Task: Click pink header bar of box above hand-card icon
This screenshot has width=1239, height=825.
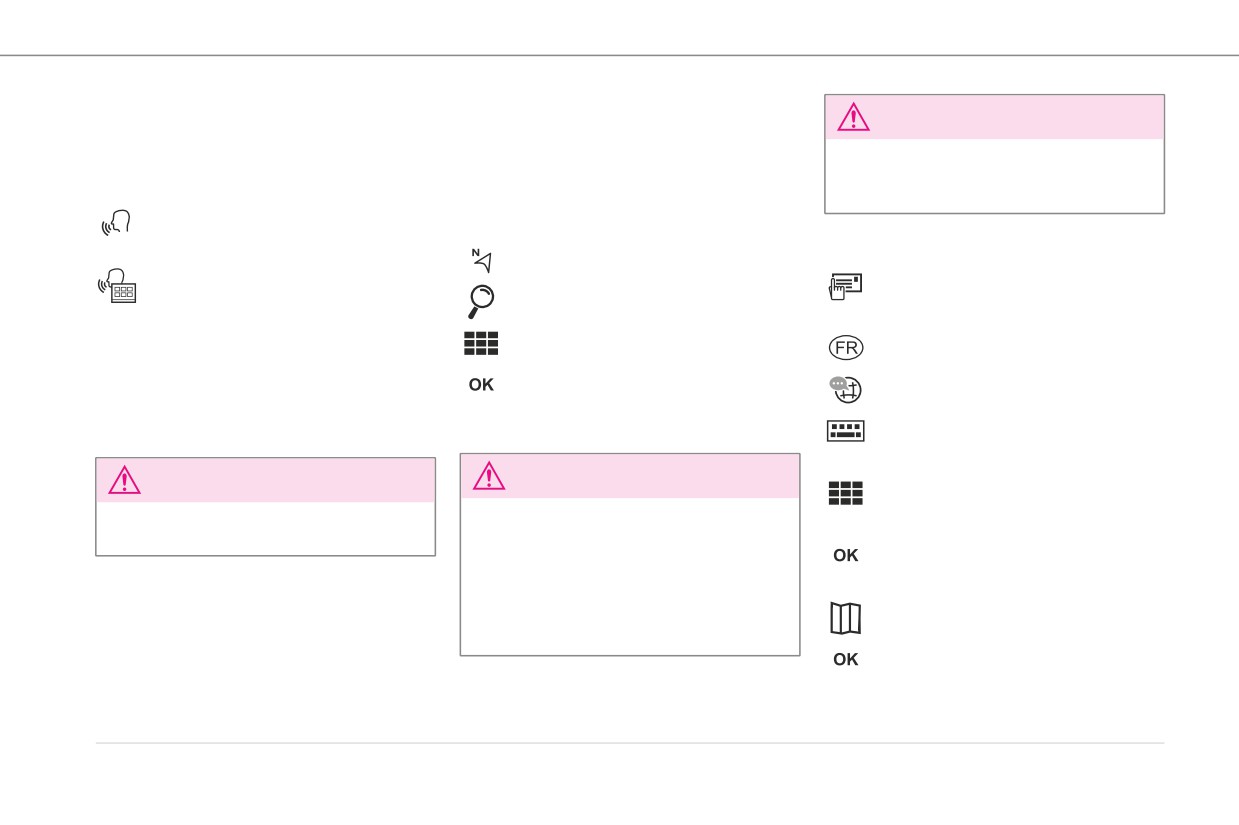Action: click(x=994, y=117)
